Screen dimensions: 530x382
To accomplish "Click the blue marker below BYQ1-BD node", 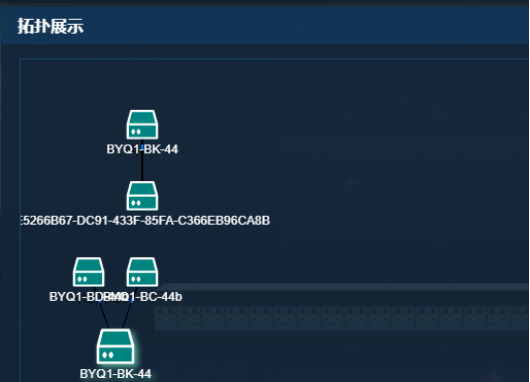I will tap(99, 300).
